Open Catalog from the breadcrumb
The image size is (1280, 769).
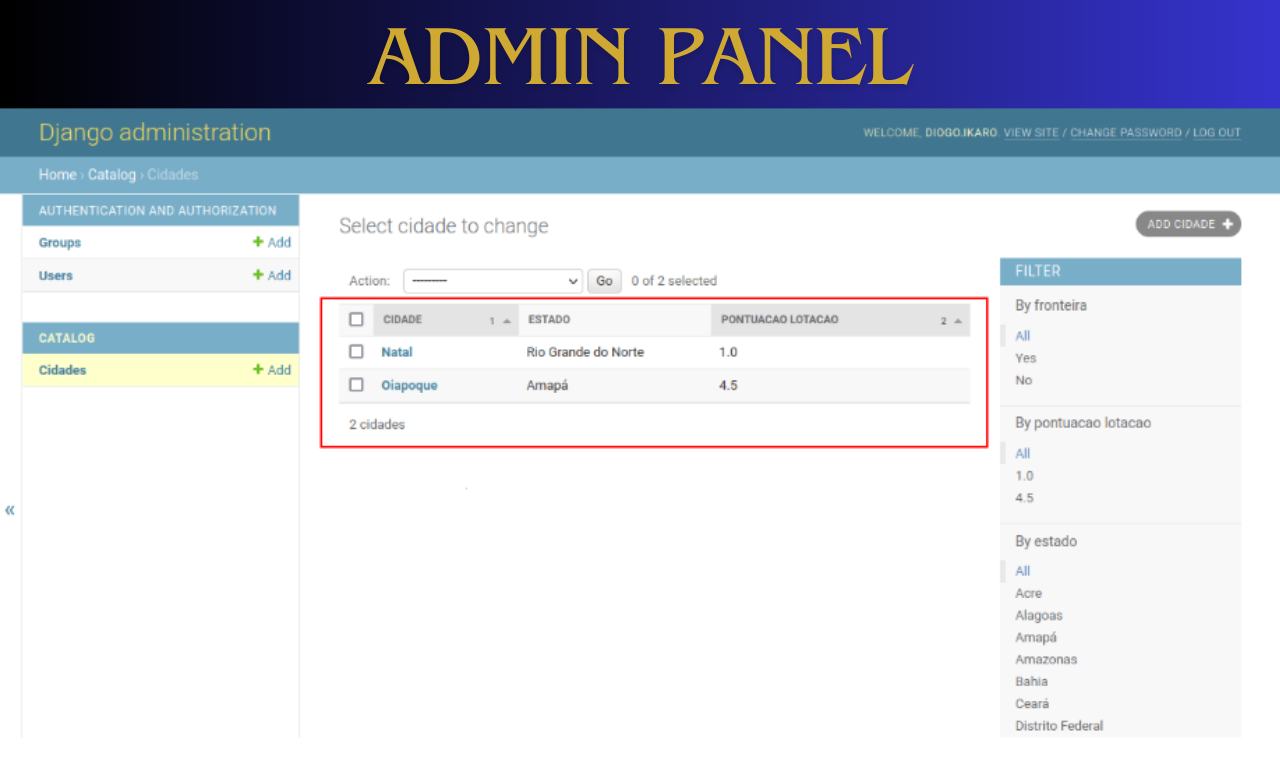pyautogui.click(x=112, y=174)
